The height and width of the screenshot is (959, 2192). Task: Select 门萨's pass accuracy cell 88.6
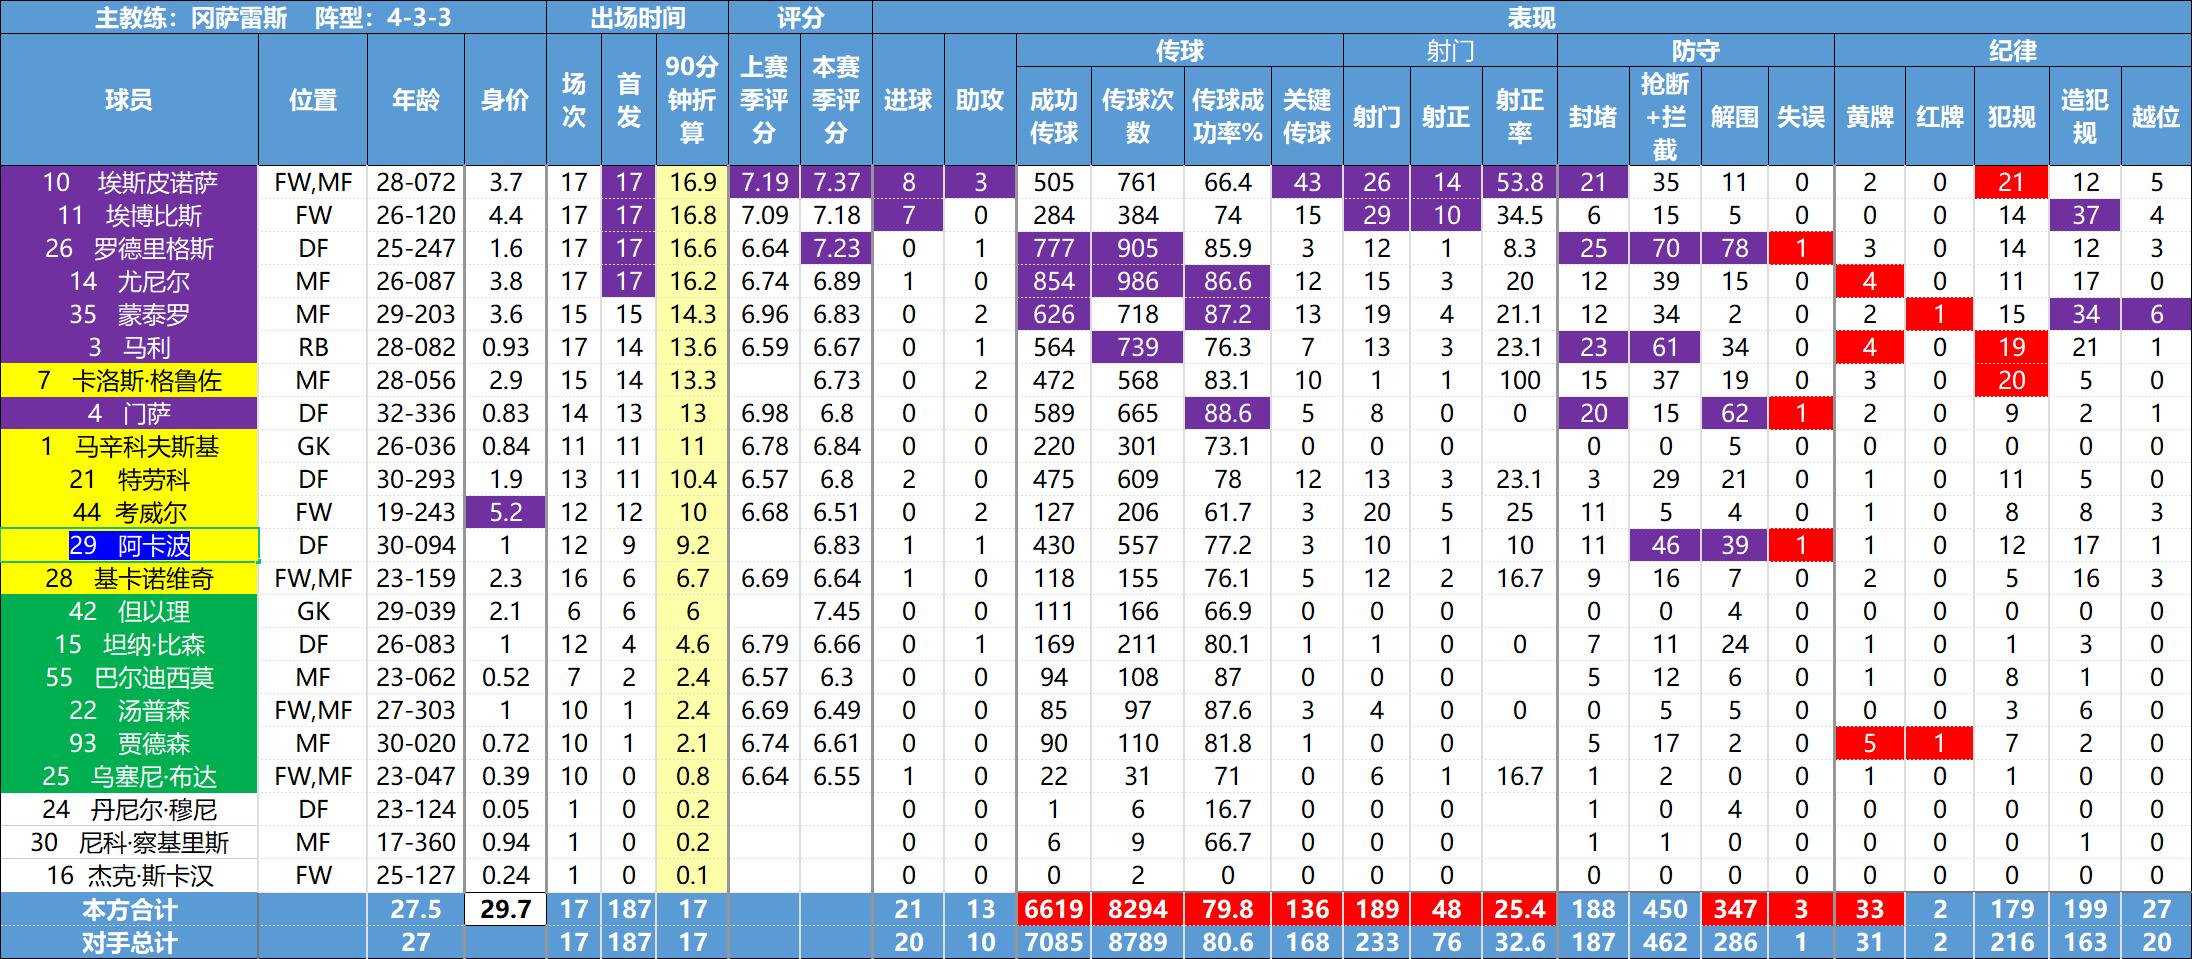[x=1227, y=413]
